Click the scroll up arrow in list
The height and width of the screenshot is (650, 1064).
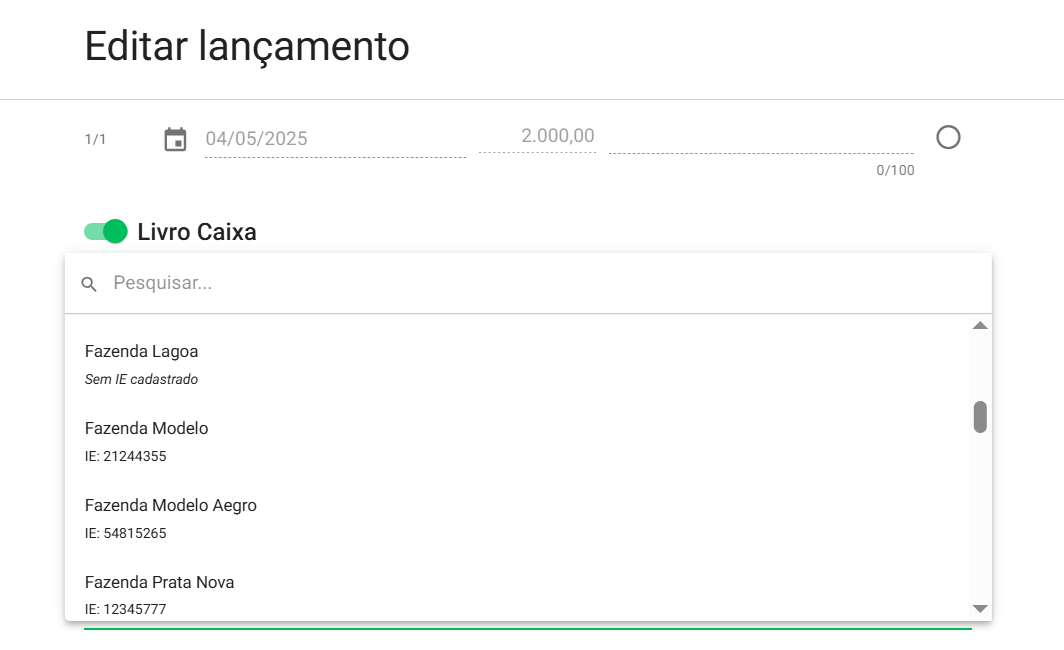980,326
